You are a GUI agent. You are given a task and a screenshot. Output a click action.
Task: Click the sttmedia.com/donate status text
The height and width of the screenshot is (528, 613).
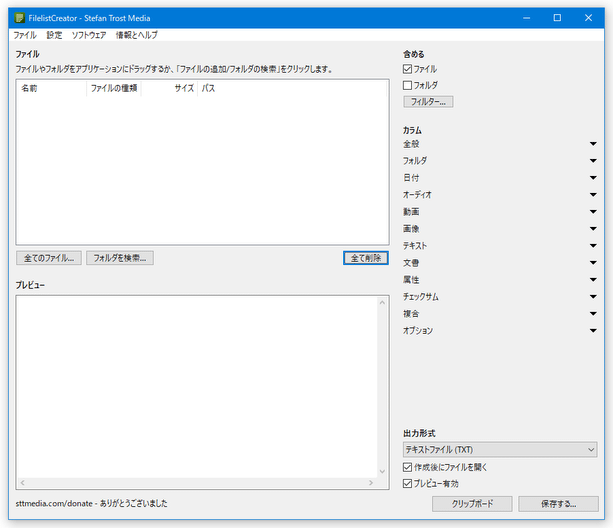[91, 503]
